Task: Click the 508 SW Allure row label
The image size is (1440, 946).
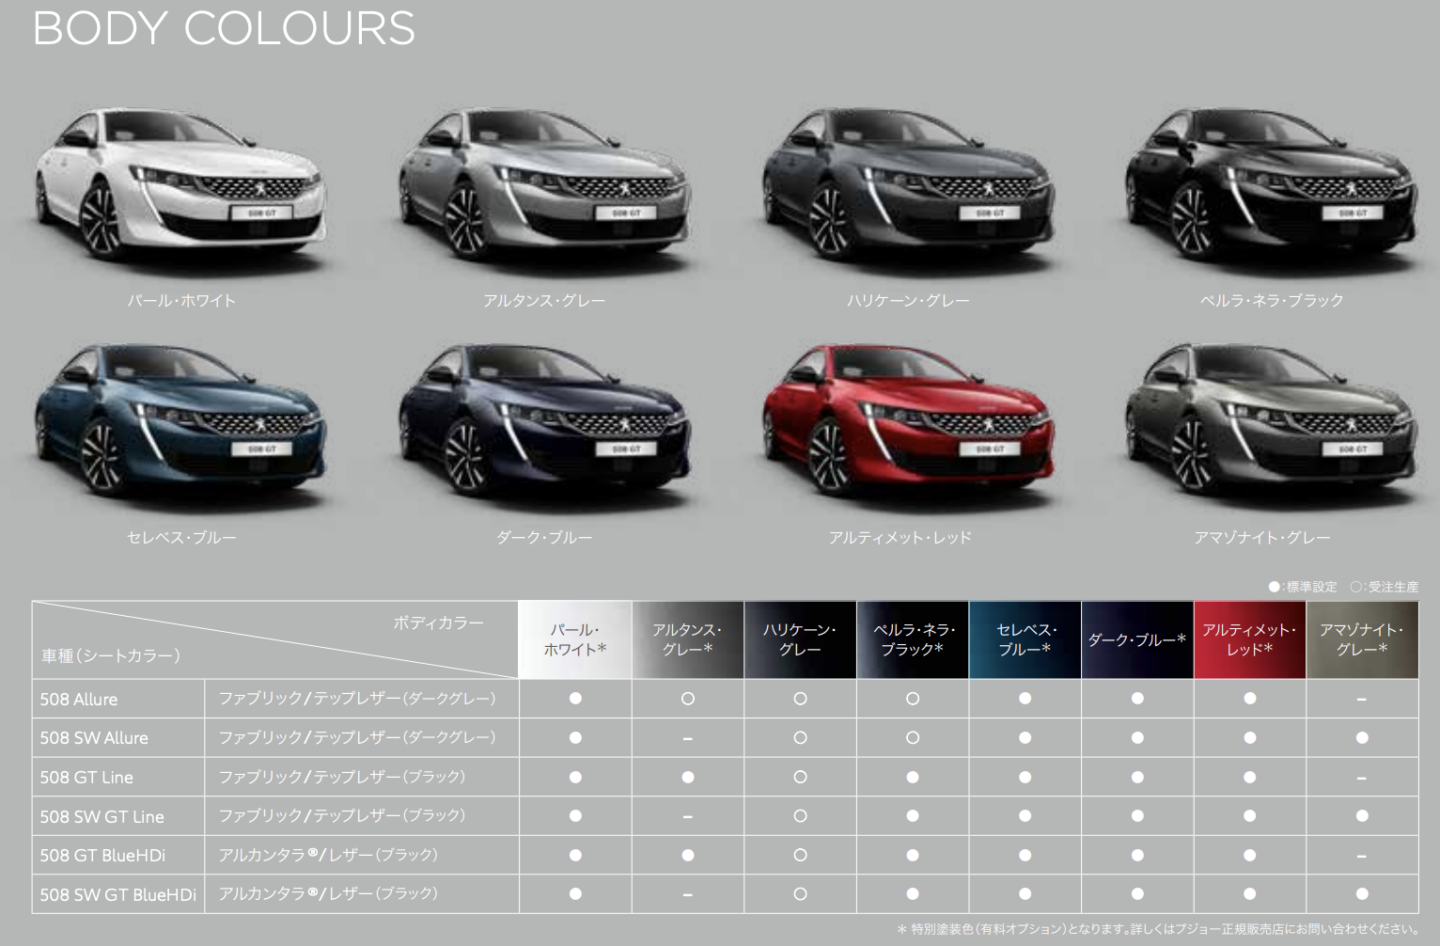Action: (94, 738)
